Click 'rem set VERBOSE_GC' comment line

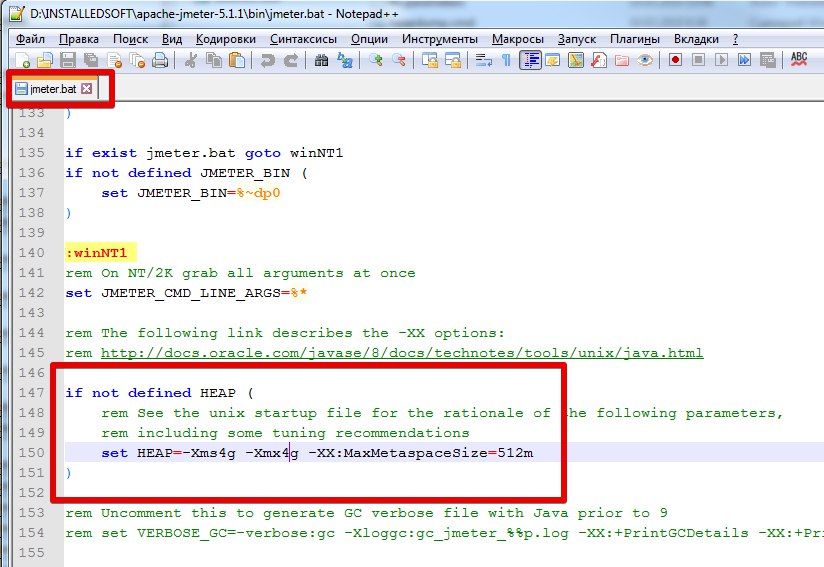coord(444,533)
